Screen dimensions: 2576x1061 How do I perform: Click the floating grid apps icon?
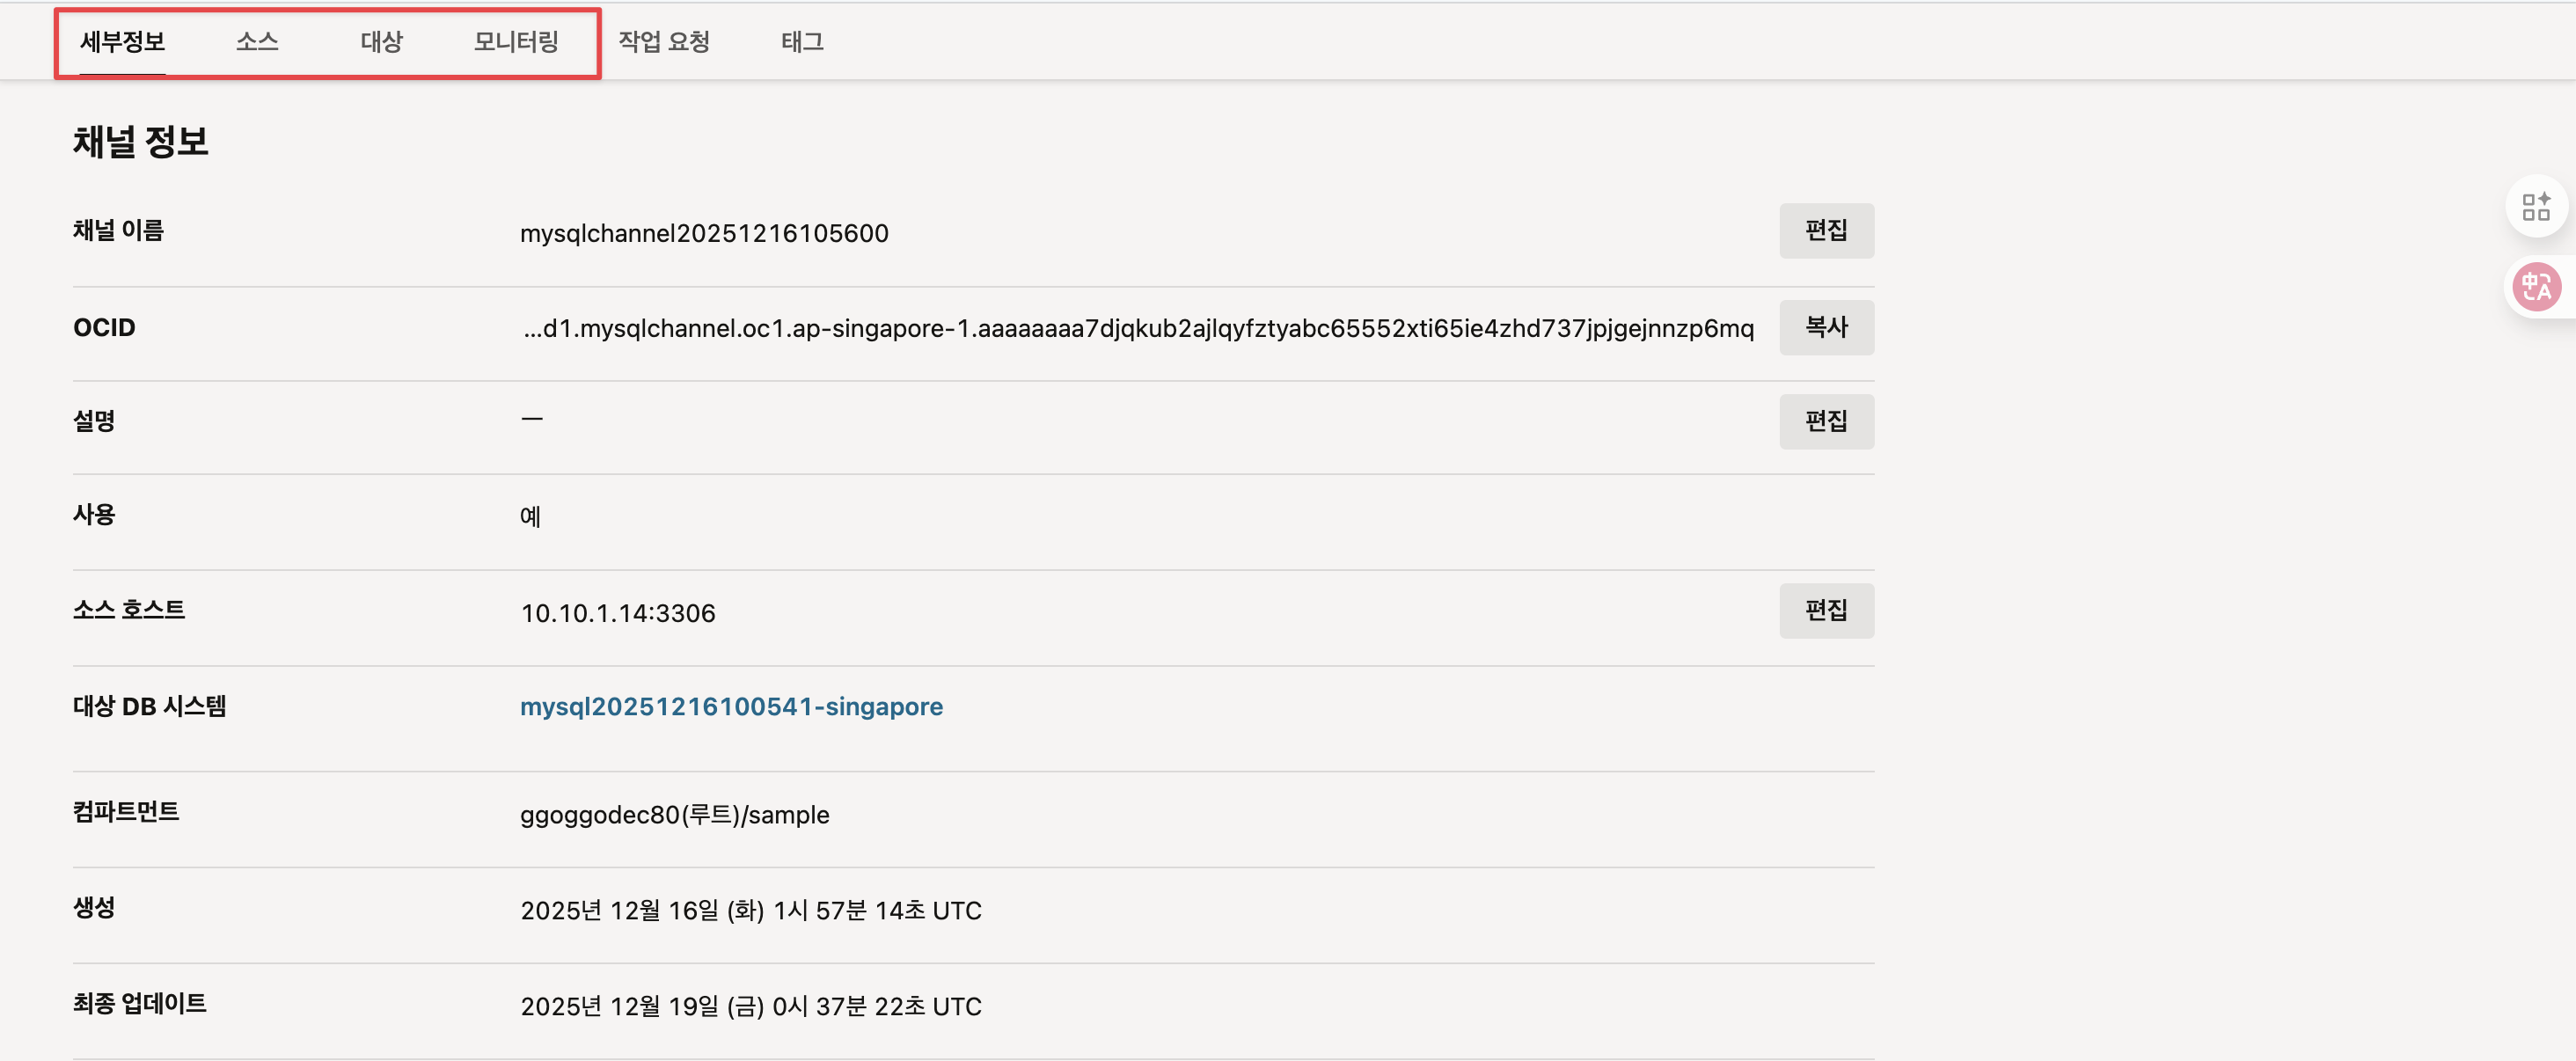coord(2535,207)
